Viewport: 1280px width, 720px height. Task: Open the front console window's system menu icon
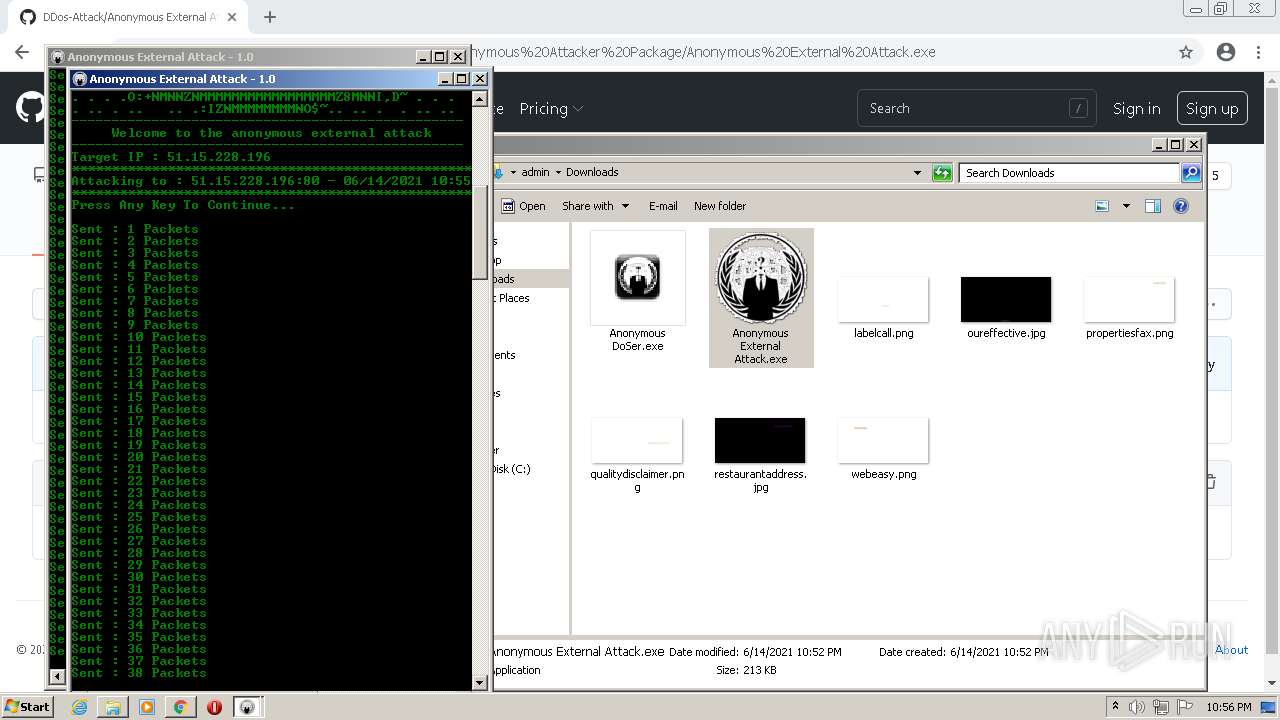pos(80,79)
